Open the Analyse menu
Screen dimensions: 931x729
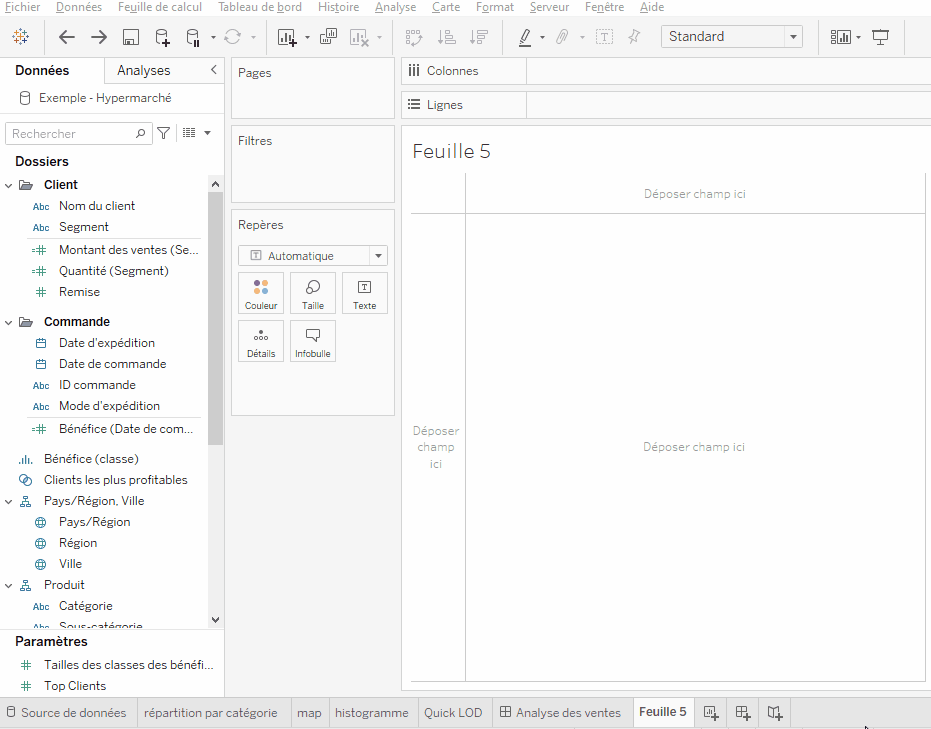click(x=395, y=7)
